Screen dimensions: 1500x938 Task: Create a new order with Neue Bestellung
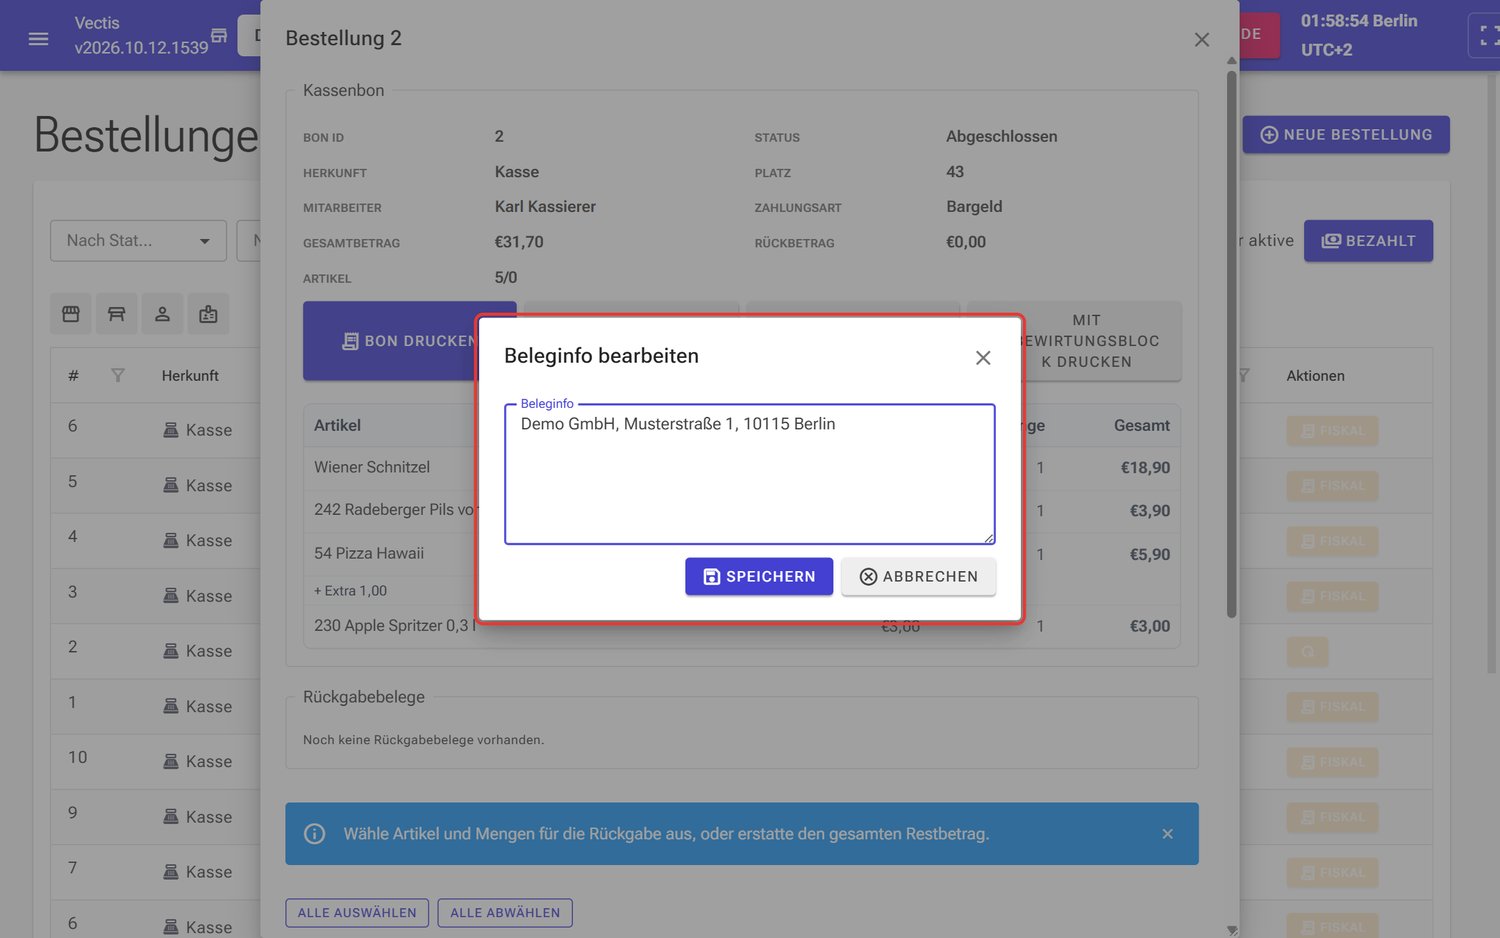[x=1346, y=135]
